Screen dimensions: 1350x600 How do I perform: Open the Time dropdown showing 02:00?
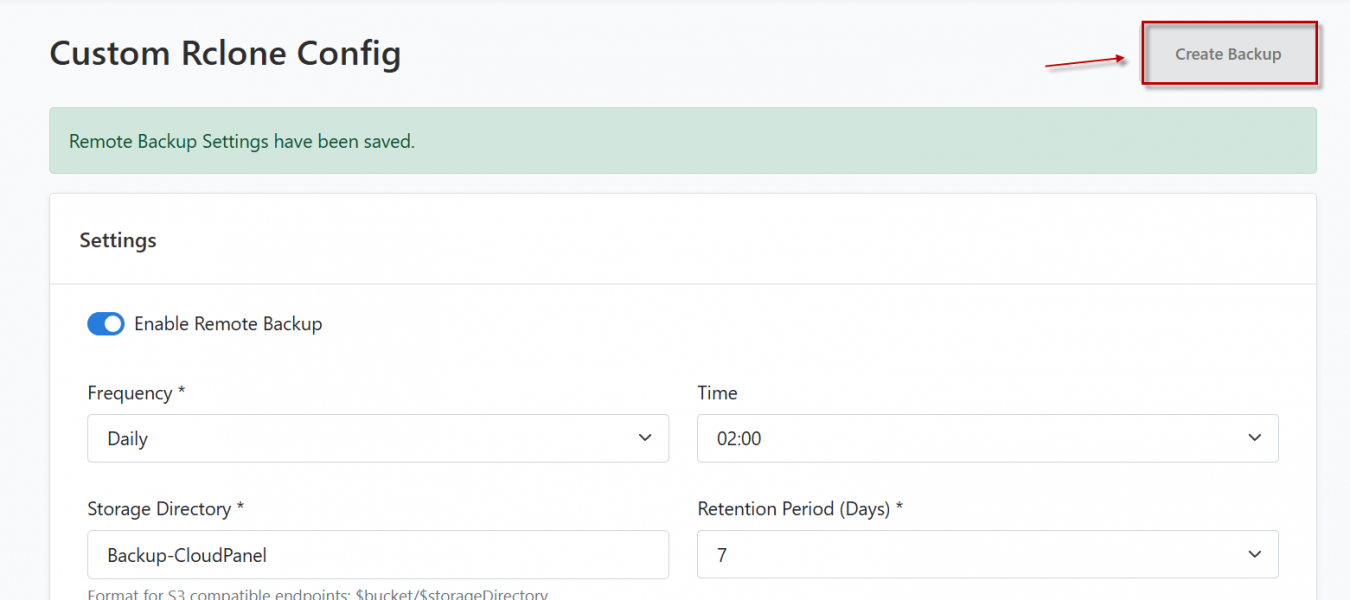pyautogui.click(x=988, y=438)
